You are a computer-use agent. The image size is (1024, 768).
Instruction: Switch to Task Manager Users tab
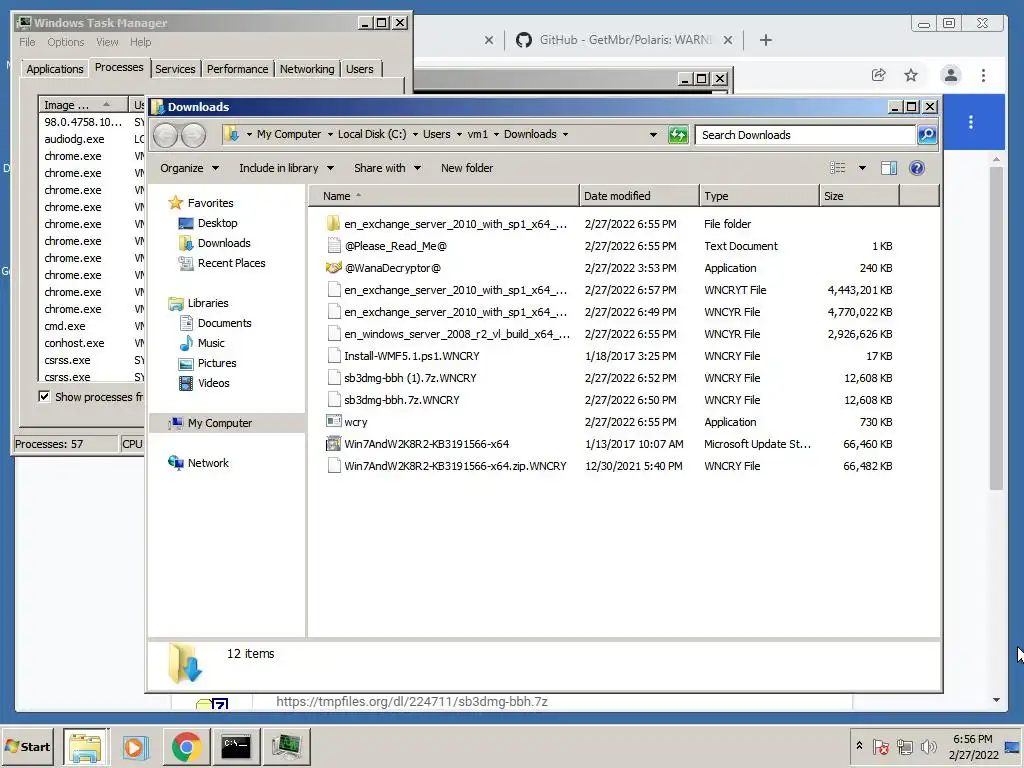[x=360, y=69]
